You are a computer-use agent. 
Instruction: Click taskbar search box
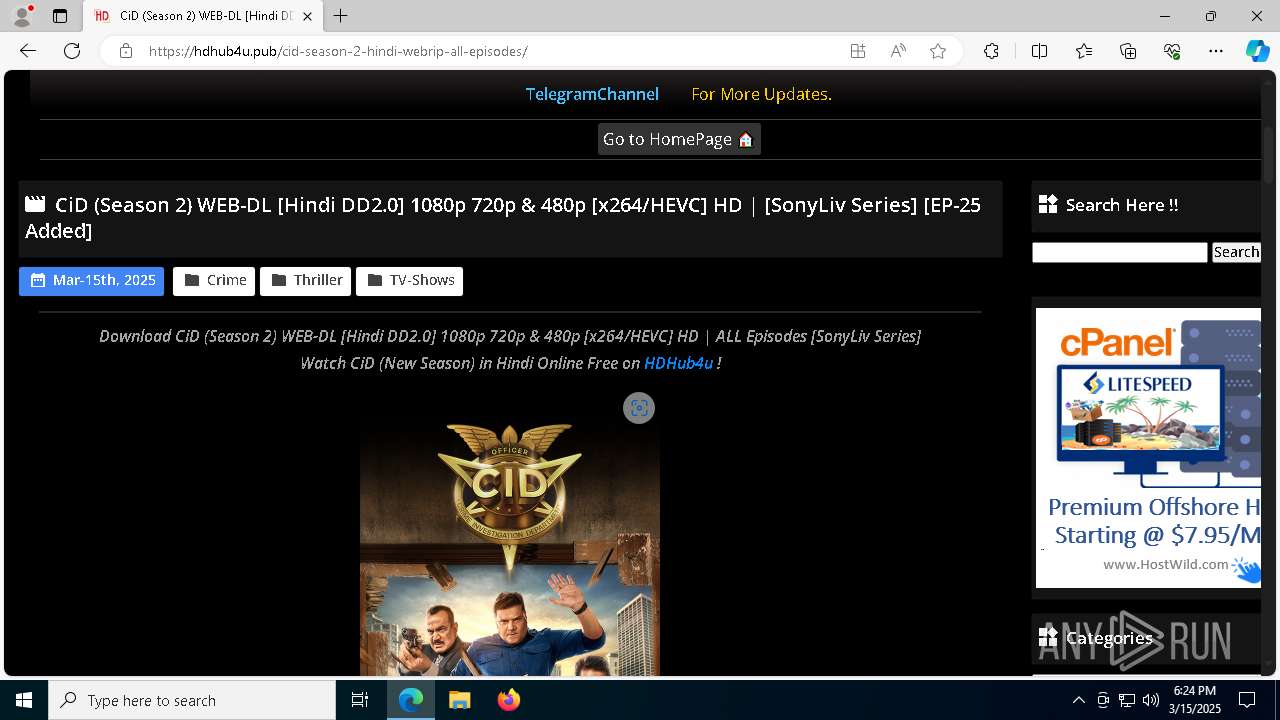click(192, 700)
